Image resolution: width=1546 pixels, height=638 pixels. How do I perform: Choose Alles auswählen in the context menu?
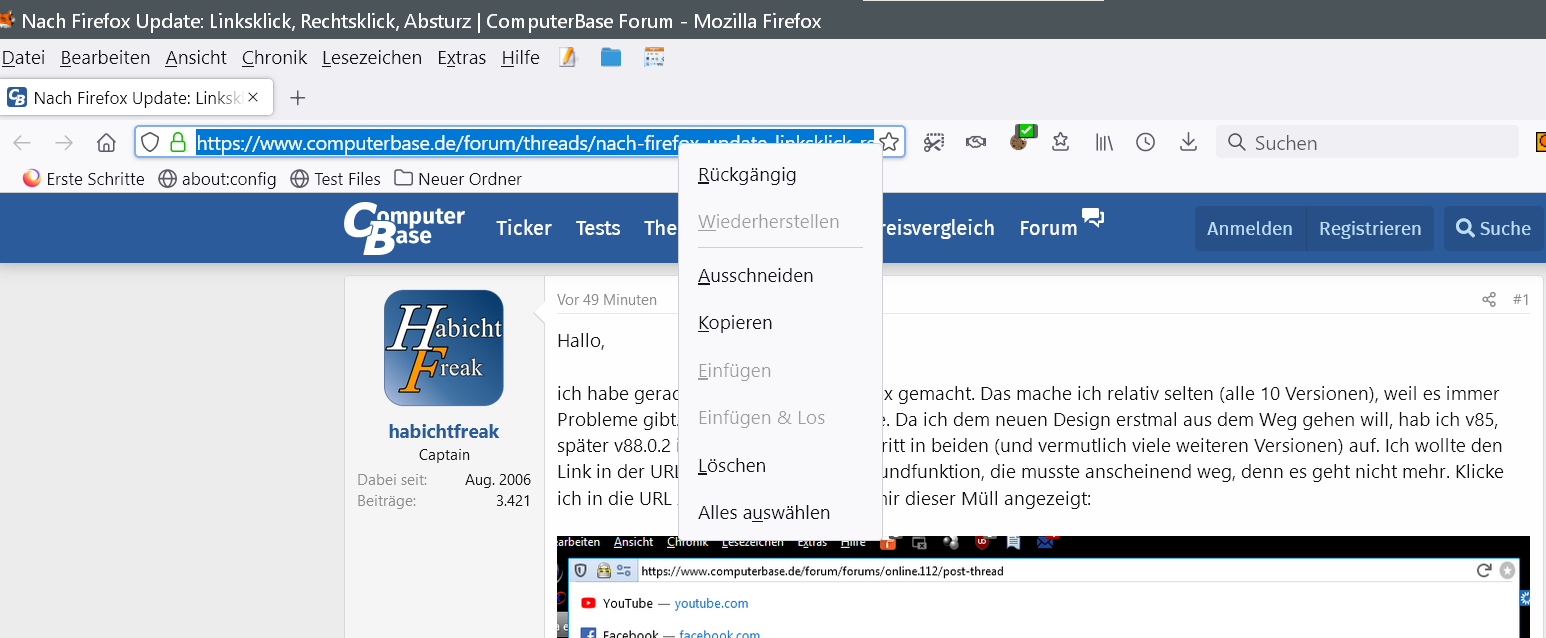point(780,513)
